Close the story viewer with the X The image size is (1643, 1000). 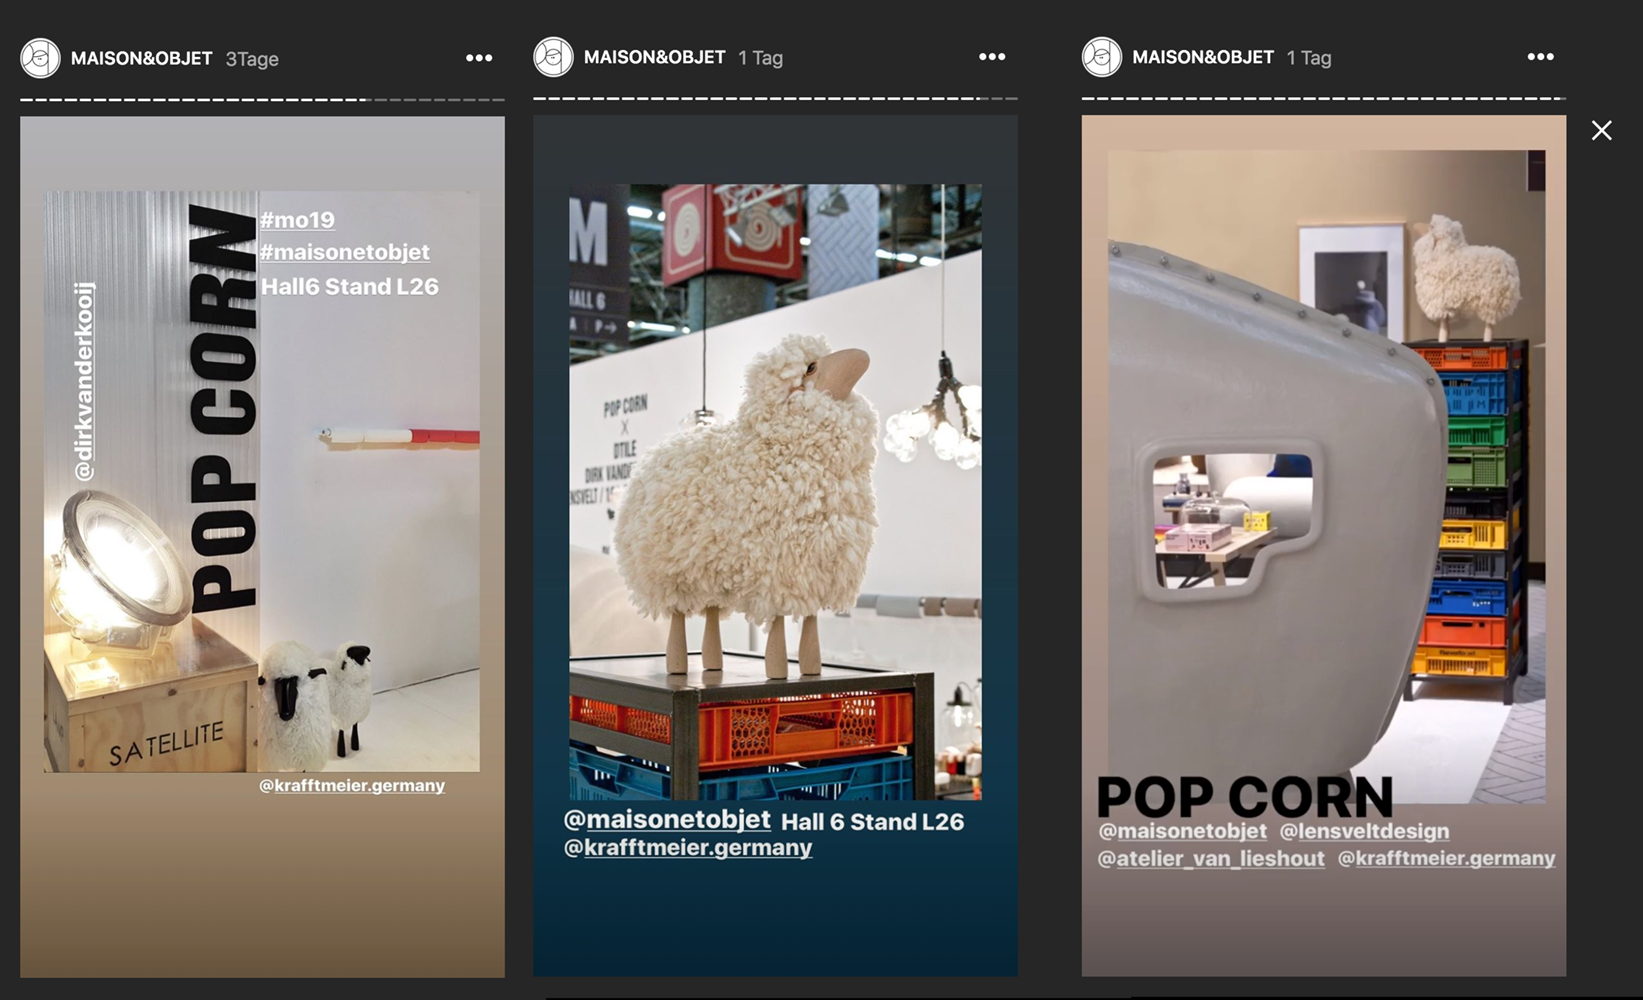1602,130
